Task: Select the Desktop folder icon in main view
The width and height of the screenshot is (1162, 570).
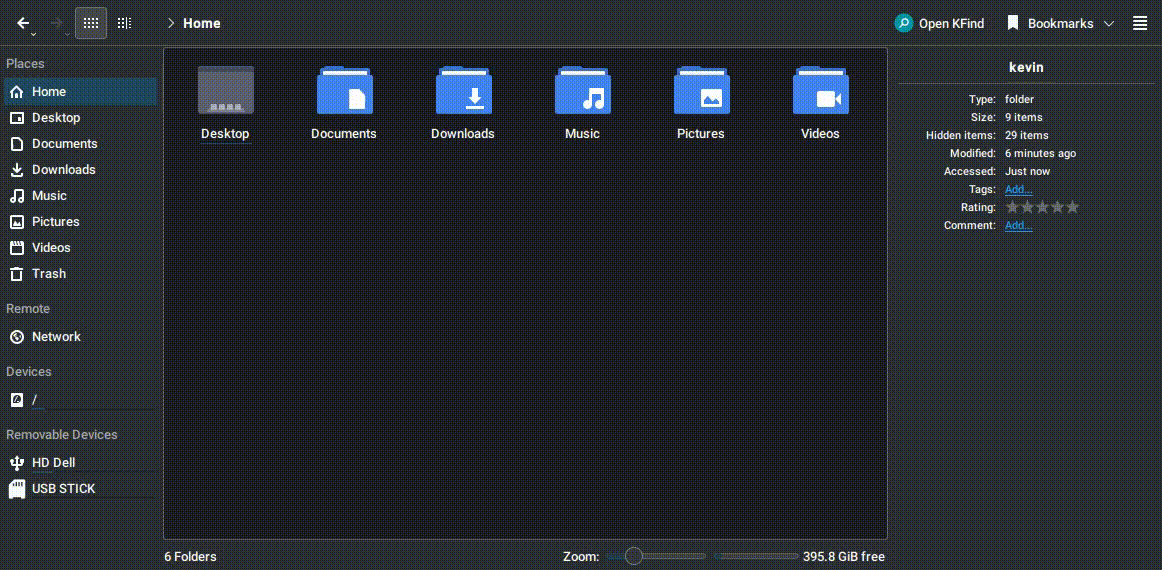Action: pos(225,90)
